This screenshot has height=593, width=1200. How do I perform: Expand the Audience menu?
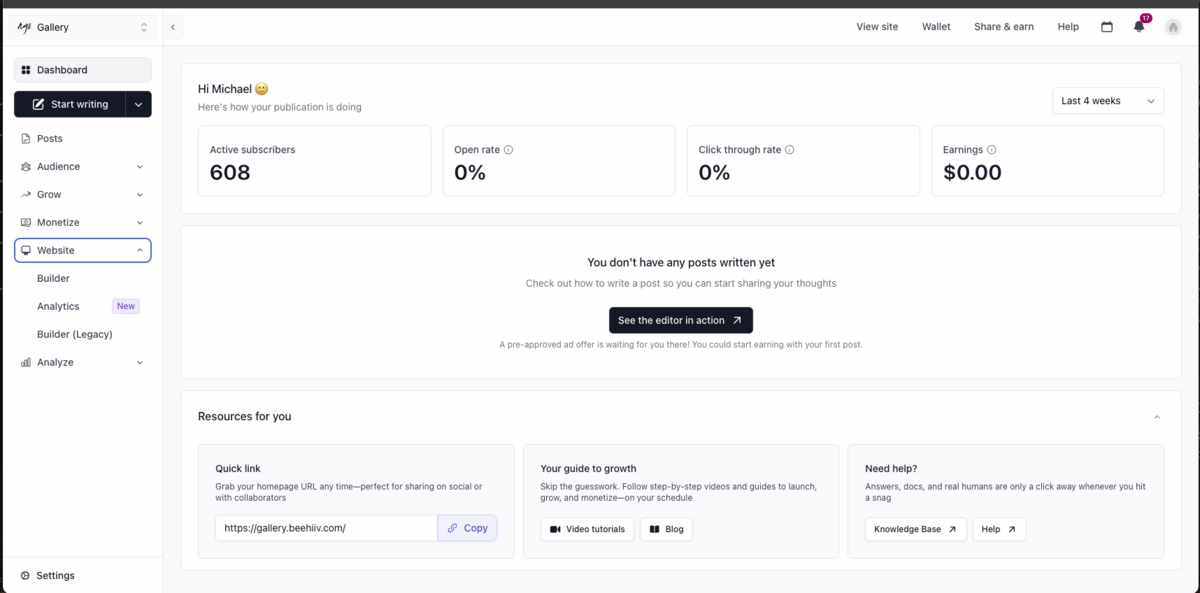coord(82,166)
